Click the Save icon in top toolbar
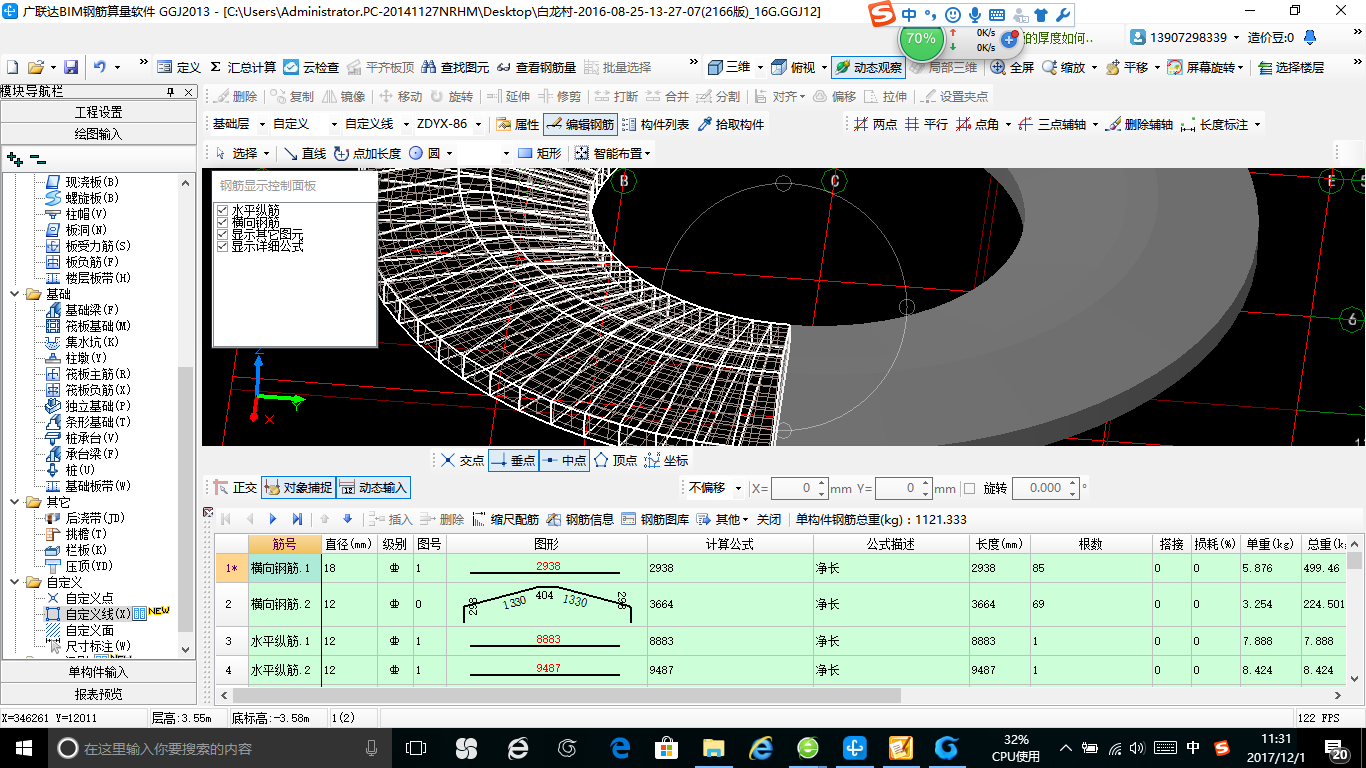1366x768 pixels. point(71,67)
